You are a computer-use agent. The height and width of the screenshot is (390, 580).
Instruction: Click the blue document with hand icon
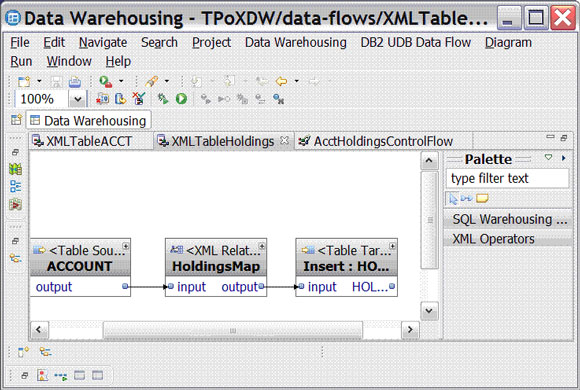pos(121,99)
